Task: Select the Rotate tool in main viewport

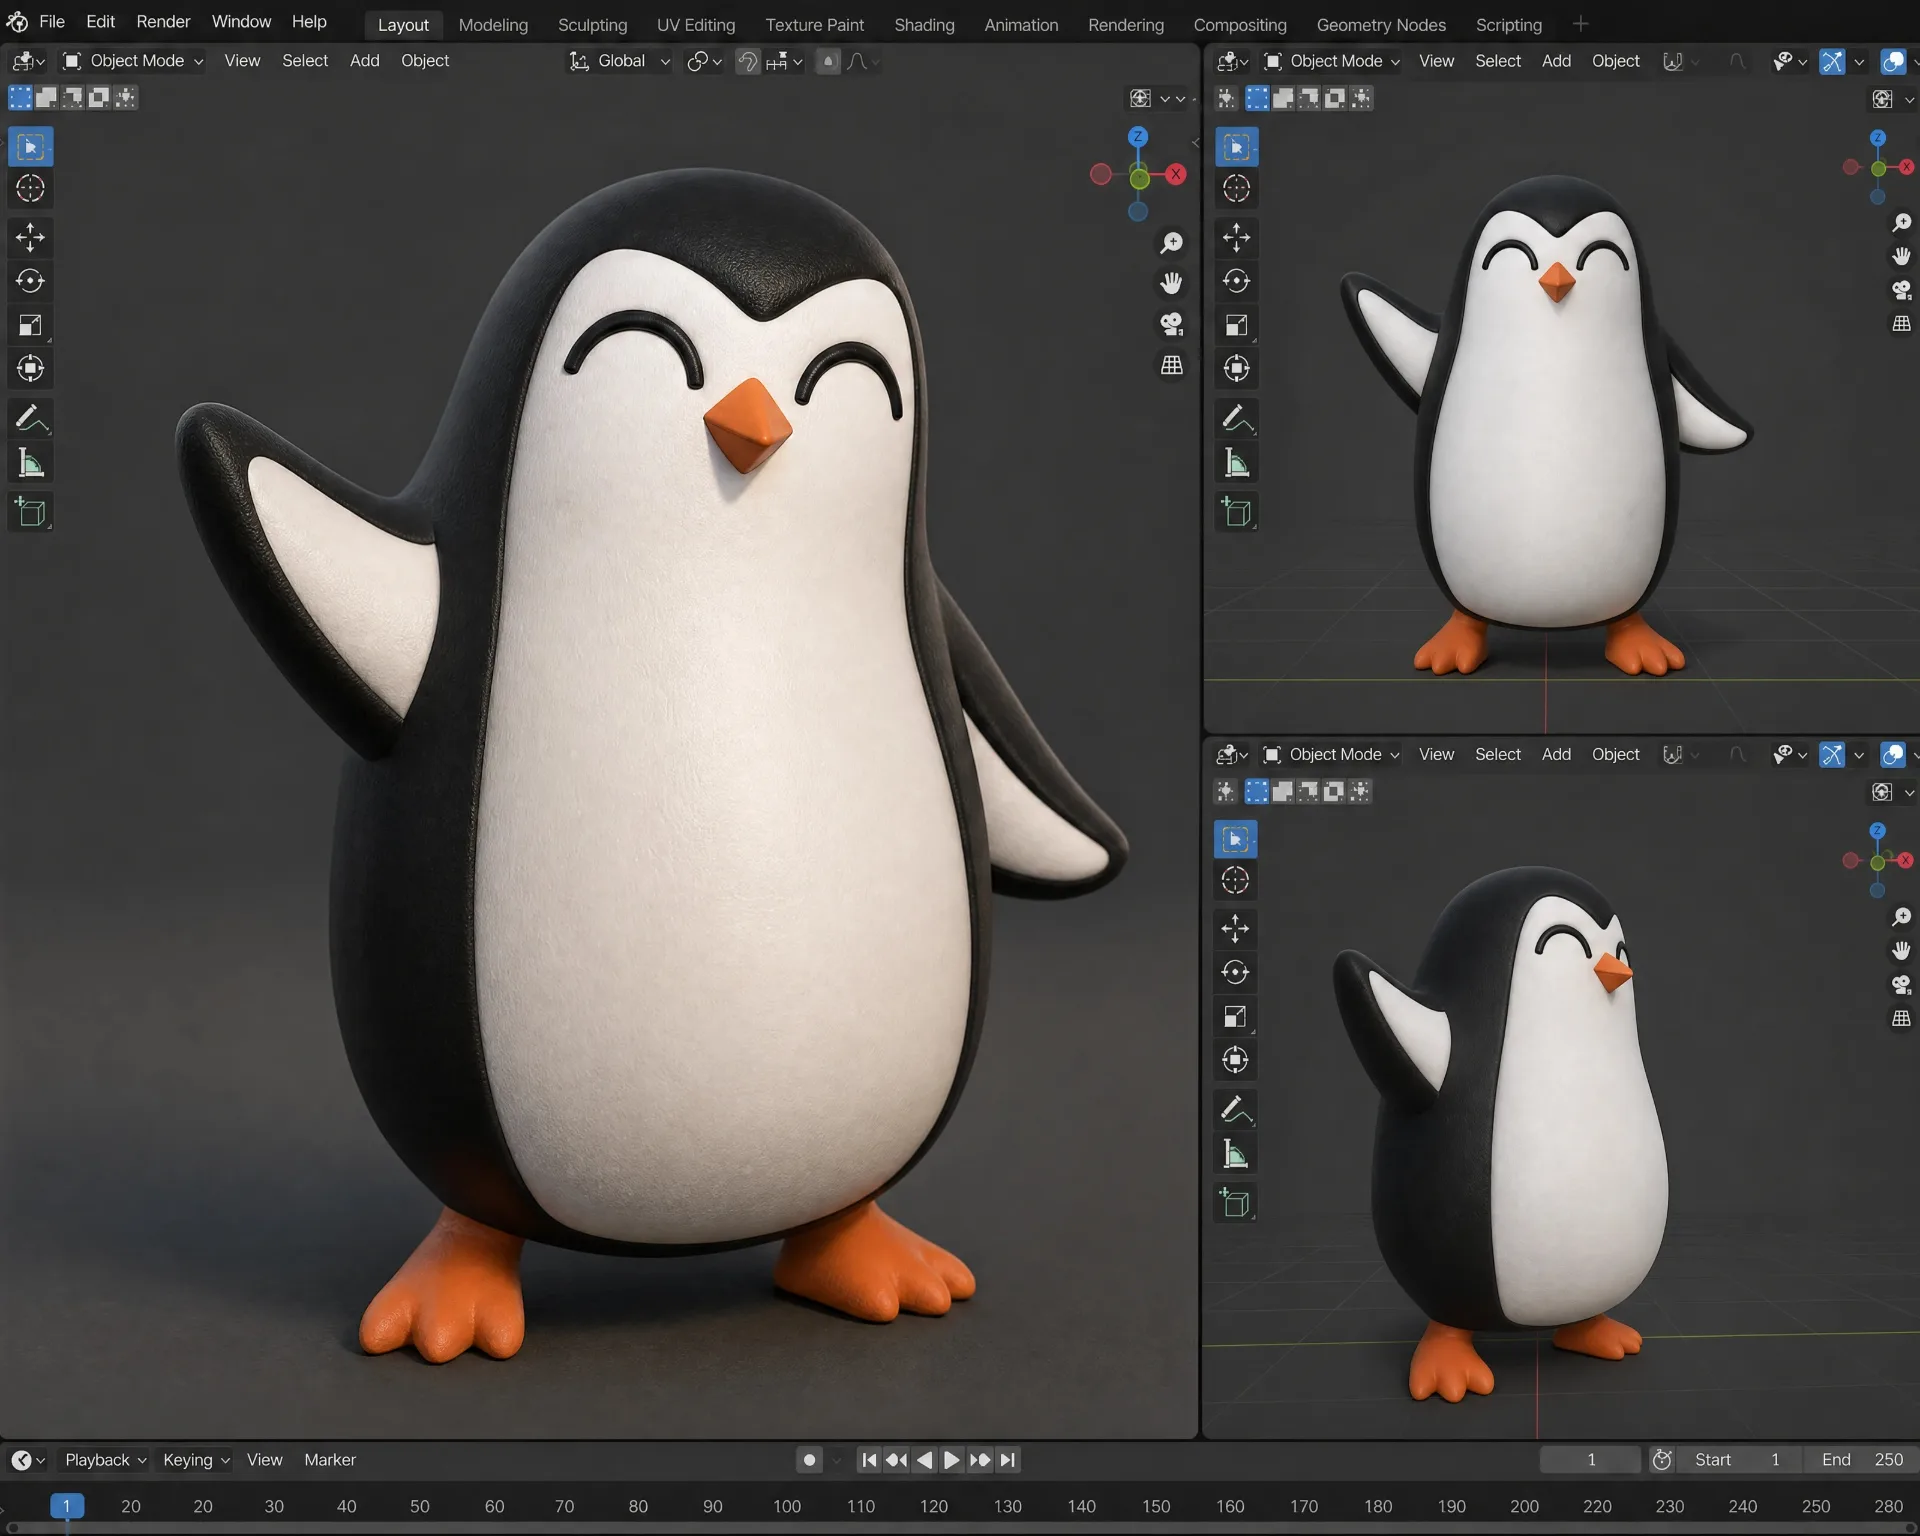Action: [x=30, y=281]
